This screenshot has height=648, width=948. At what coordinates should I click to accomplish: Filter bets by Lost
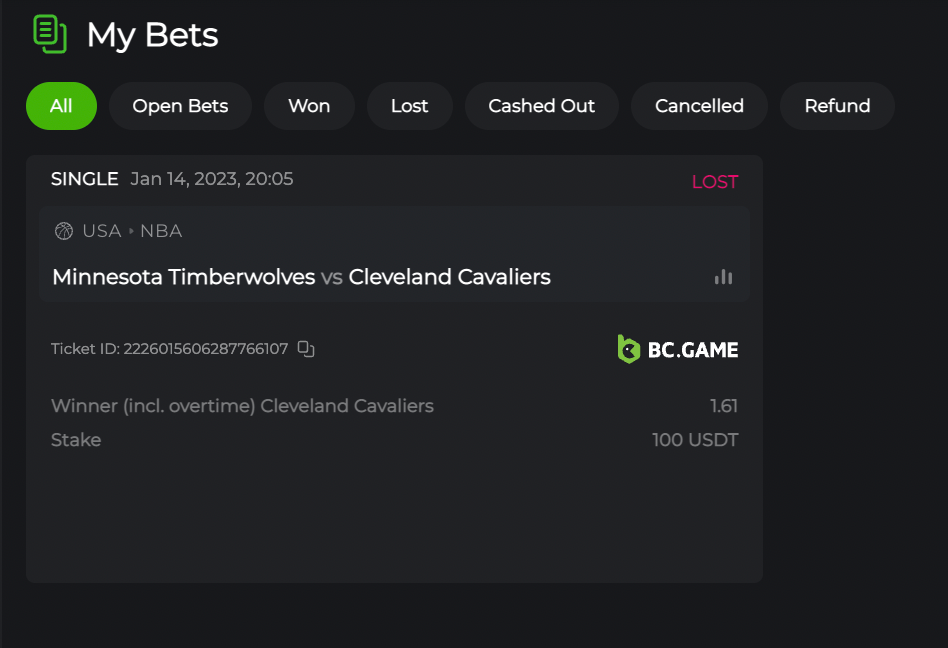pos(409,106)
